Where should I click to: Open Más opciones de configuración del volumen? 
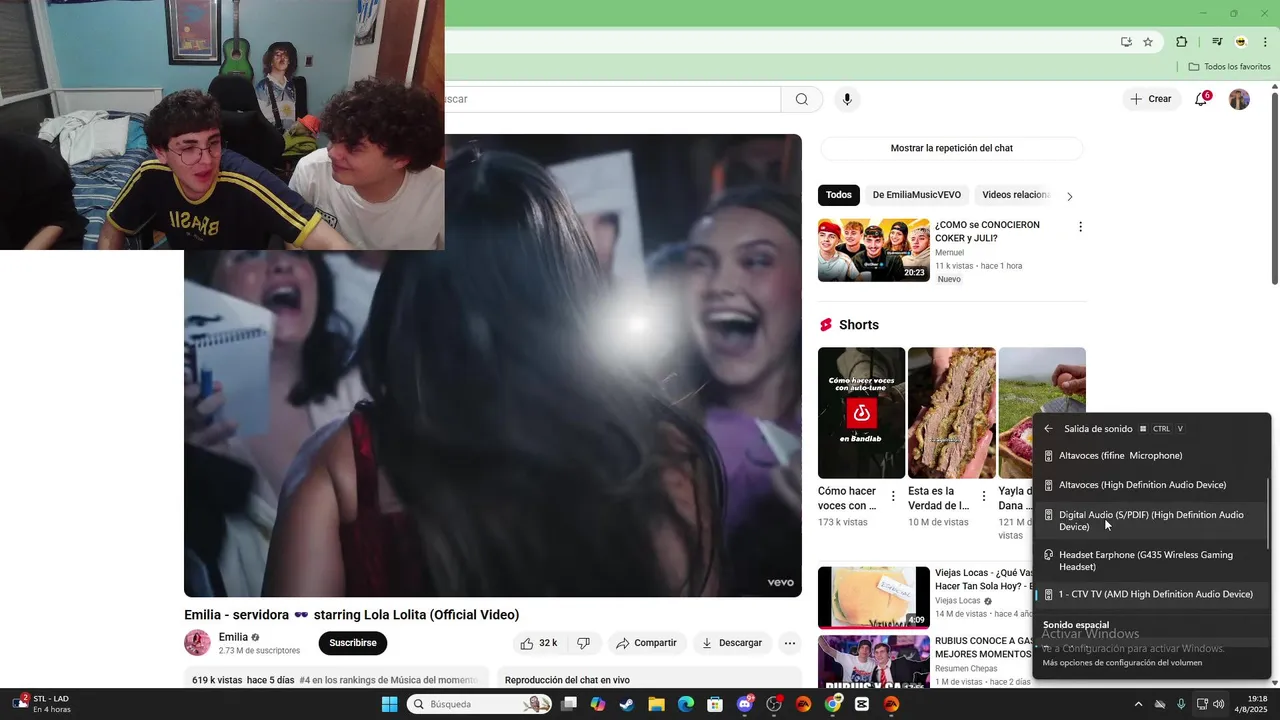point(1122,662)
